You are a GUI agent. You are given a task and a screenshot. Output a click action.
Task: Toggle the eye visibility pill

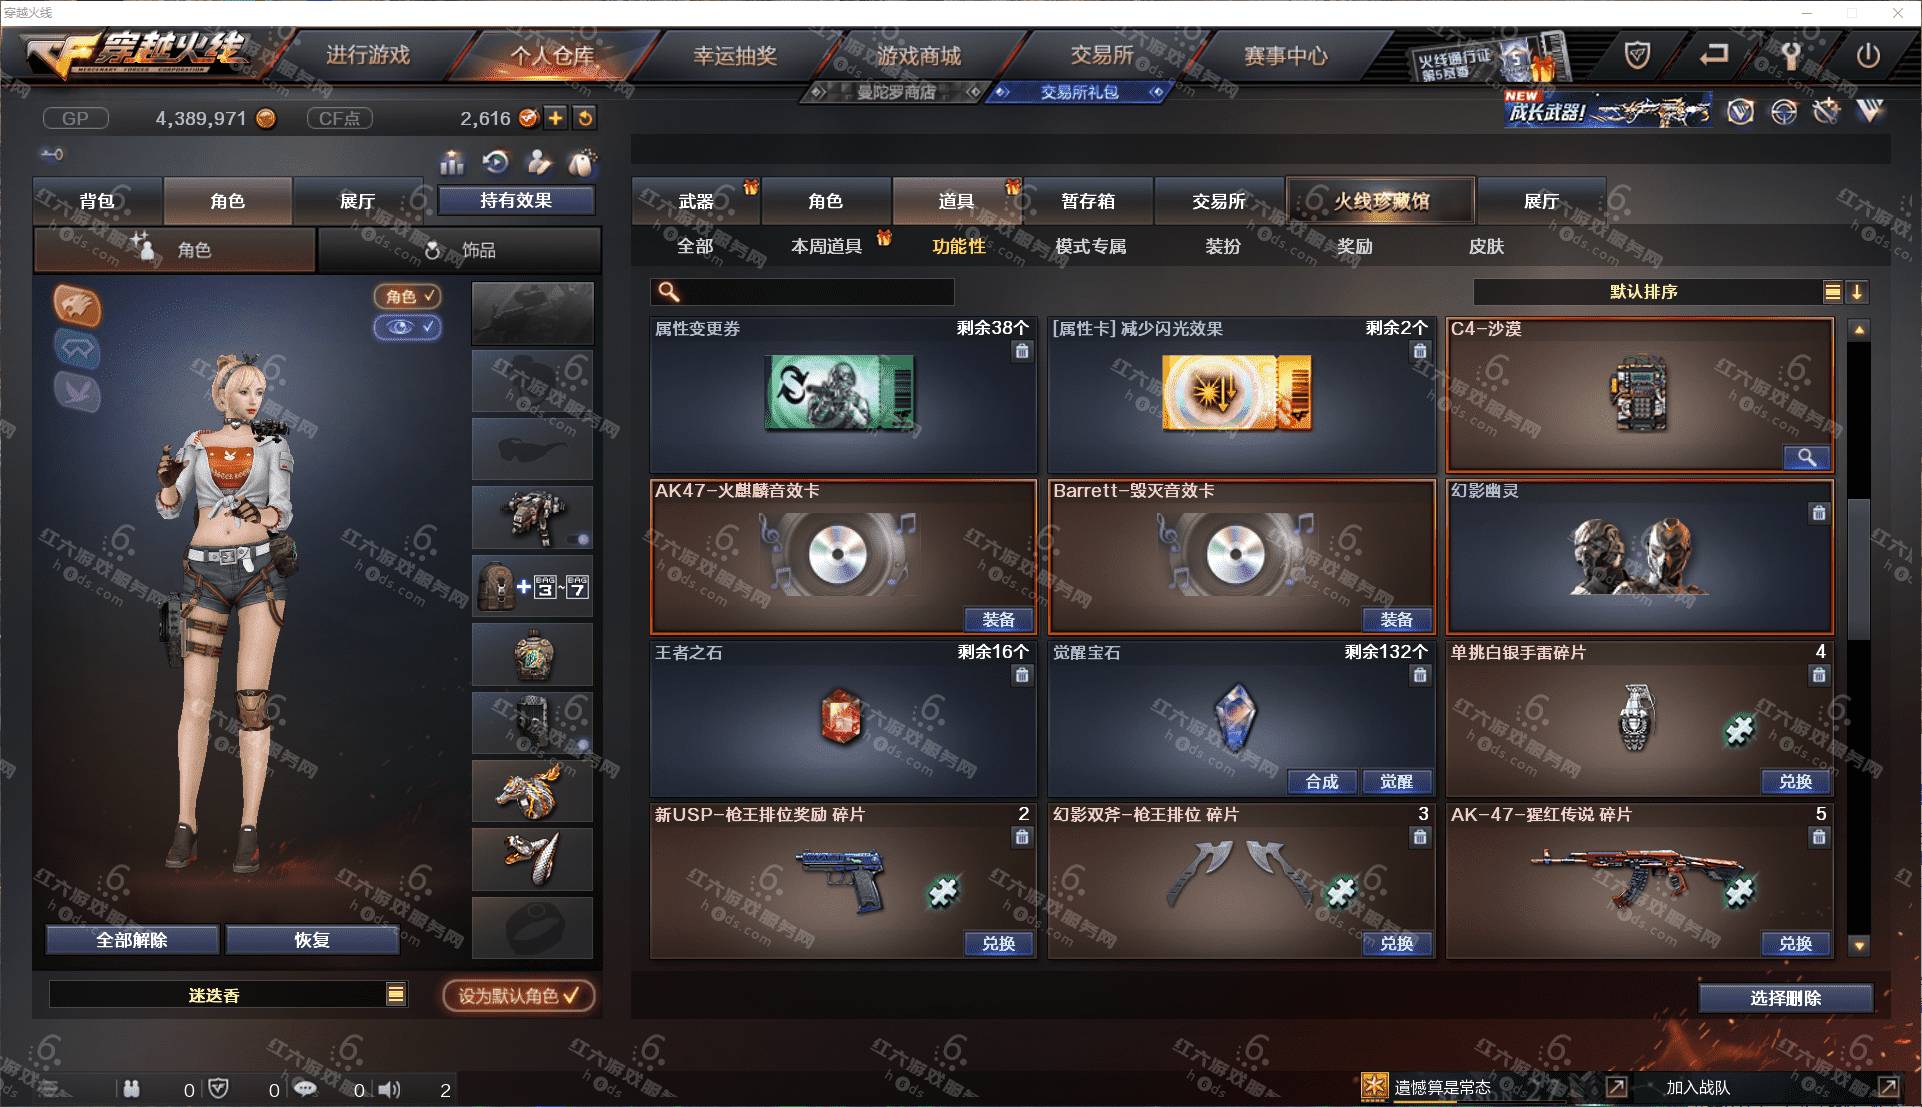click(x=407, y=327)
